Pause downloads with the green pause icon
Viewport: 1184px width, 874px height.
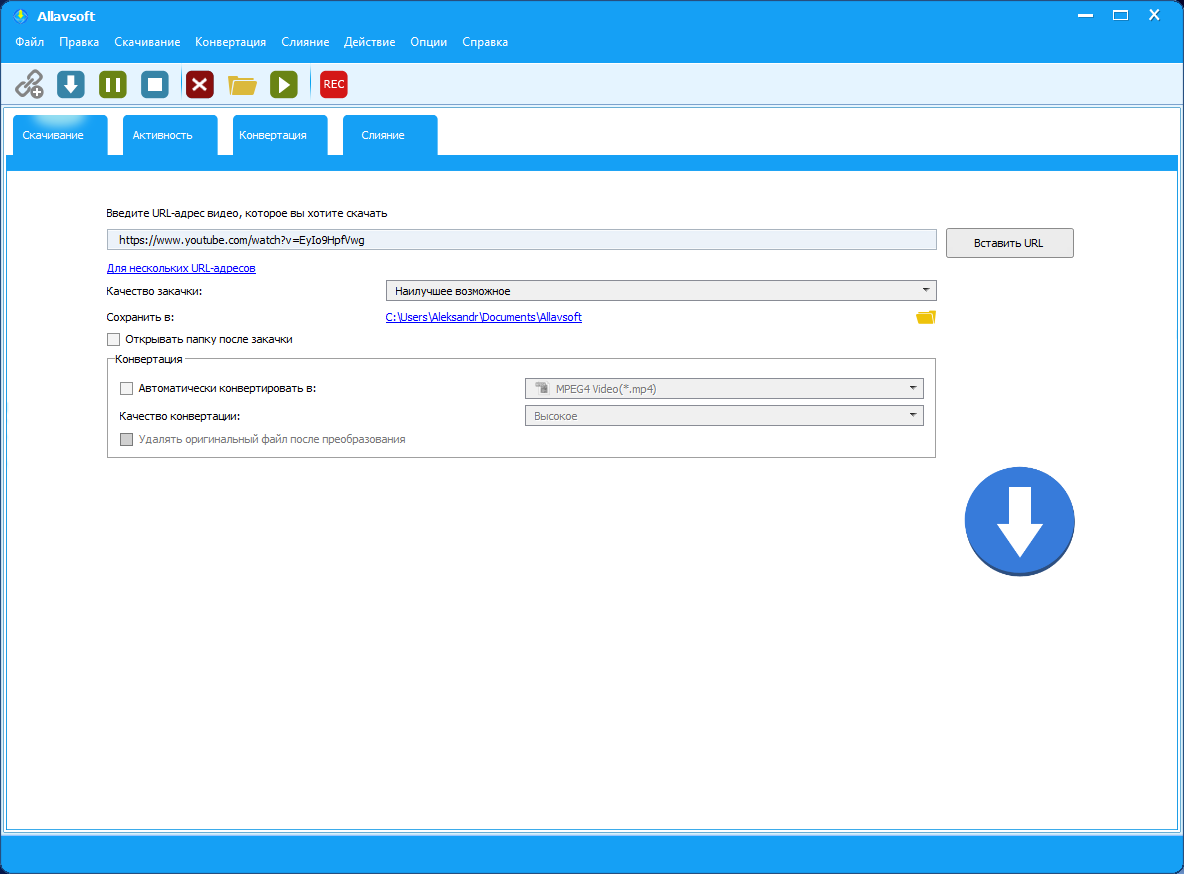[x=113, y=84]
